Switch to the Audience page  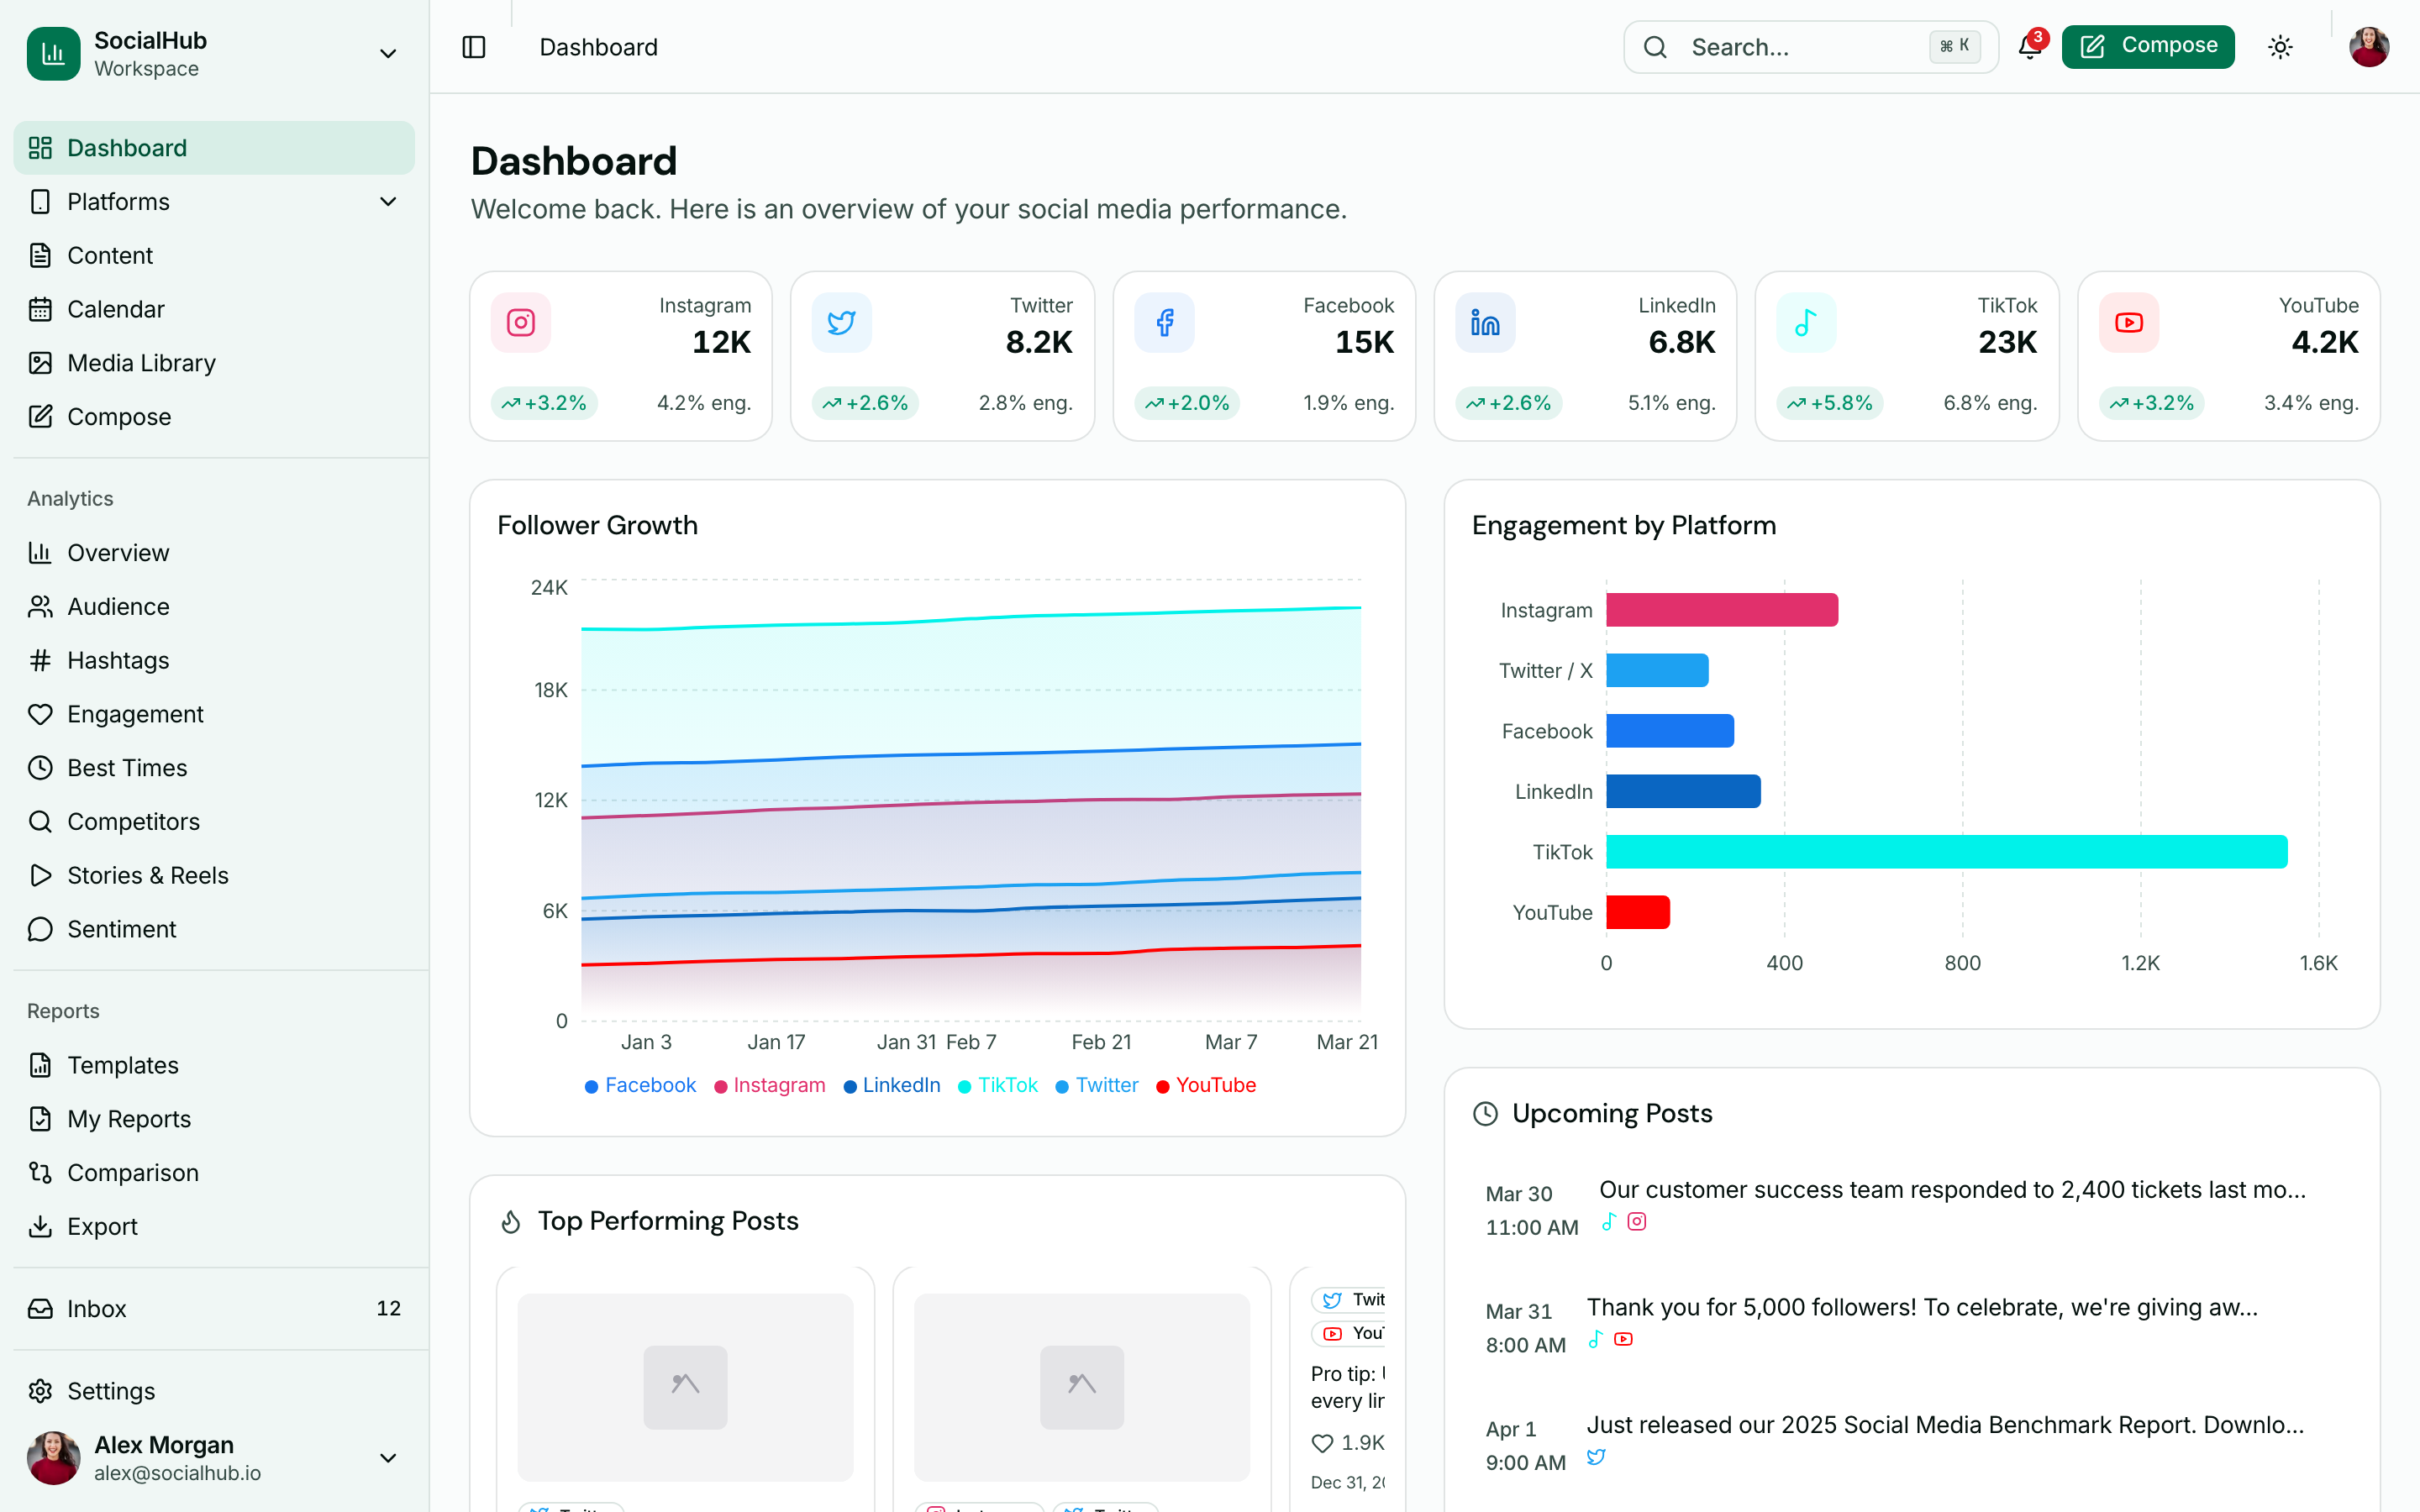[x=118, y=606]
